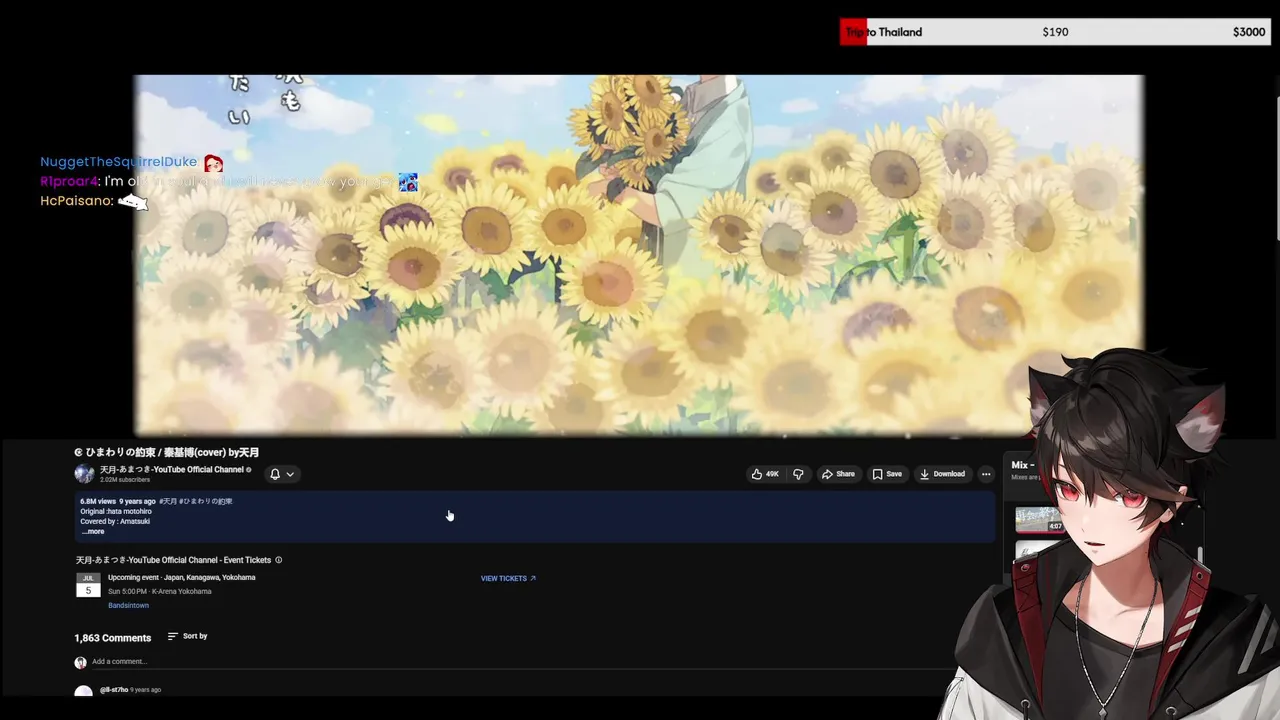Open the Sort by comments menu
The width and height of the screenshot is (1280, 720).
pyautogui.click(x=187, y=636)
